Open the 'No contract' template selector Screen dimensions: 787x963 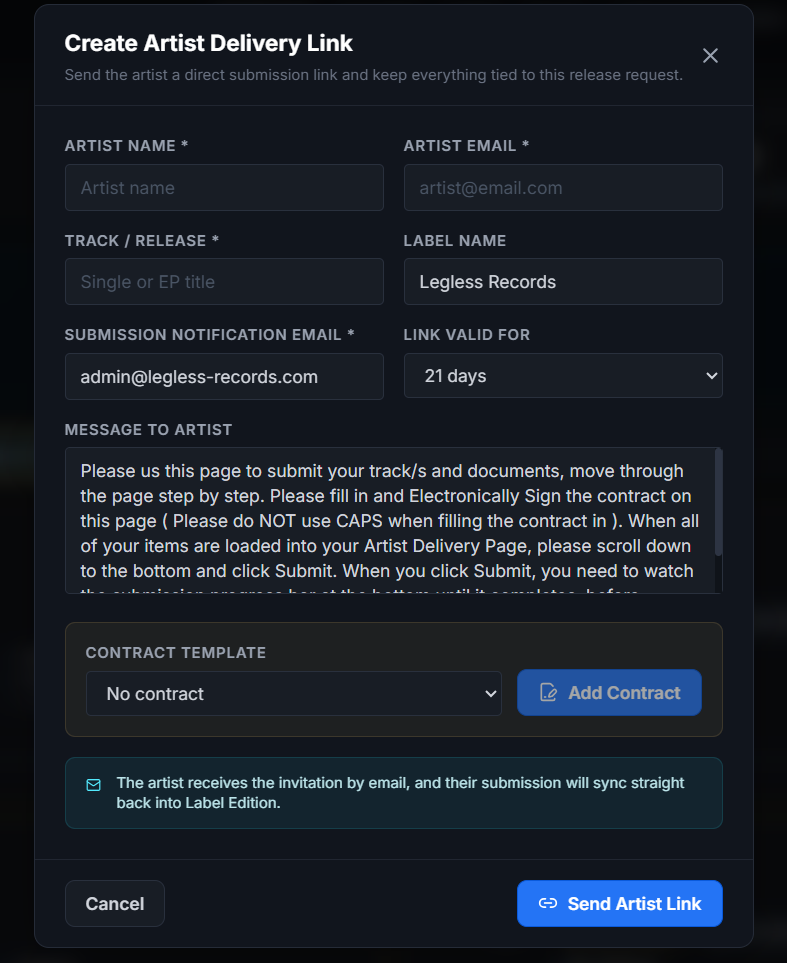[294, 693]
